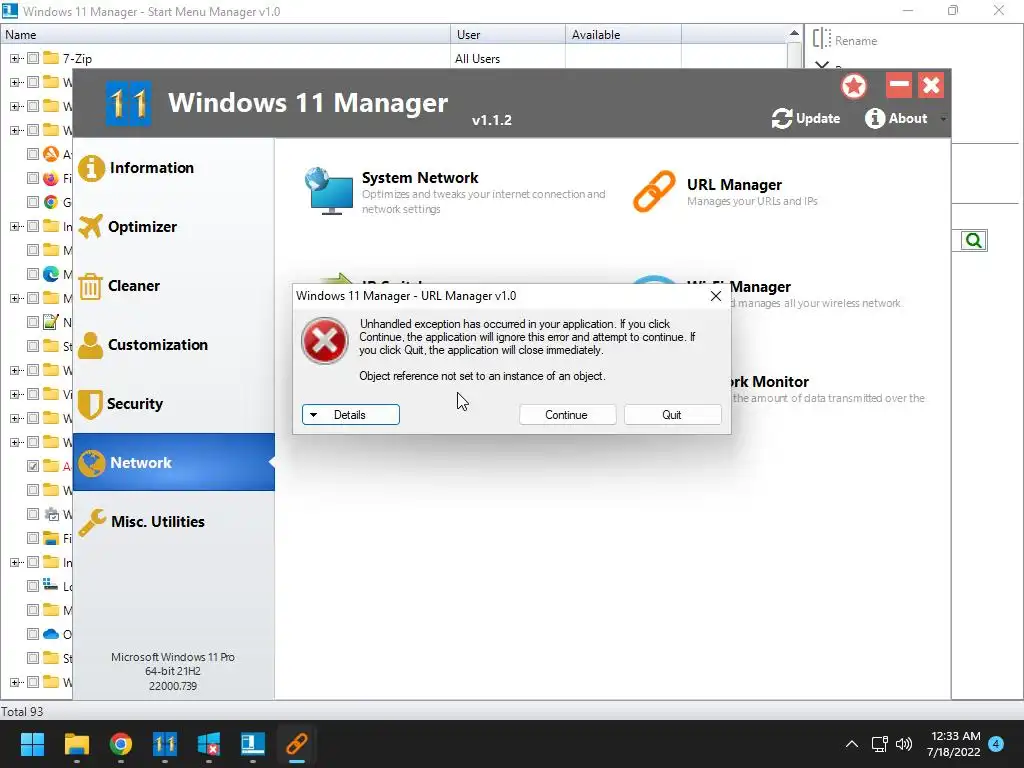Open the notification badge showing 4
The height and width of the screenshot is (768, 1024).
pyautogui.click(x=996, y=744)
